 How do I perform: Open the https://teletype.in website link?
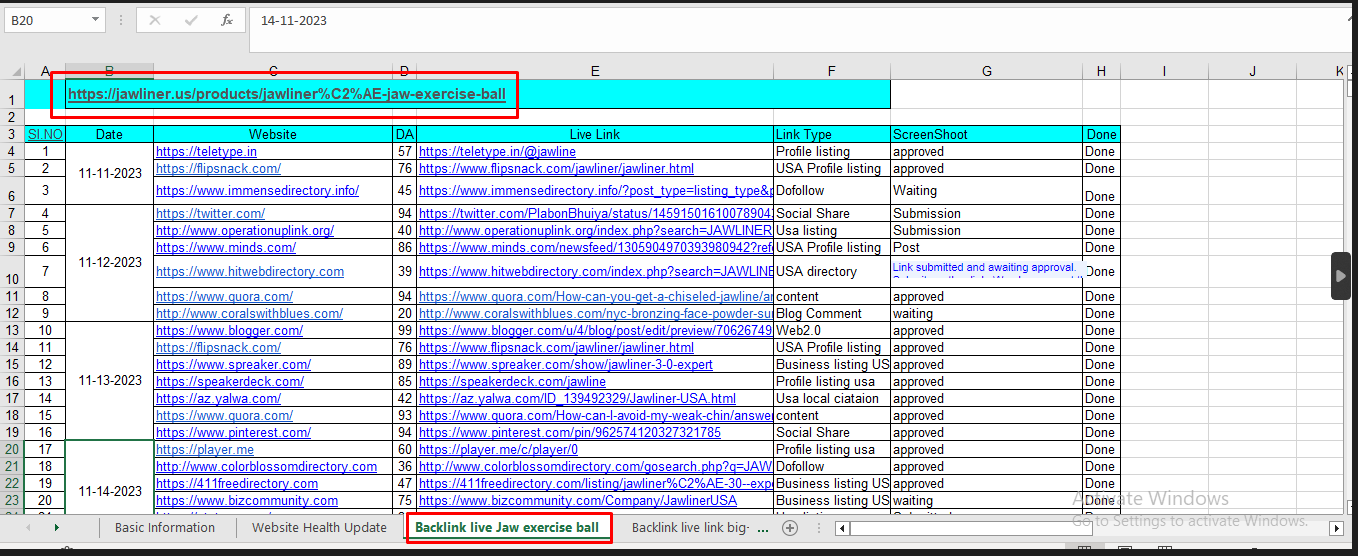[x=207, y=152]
